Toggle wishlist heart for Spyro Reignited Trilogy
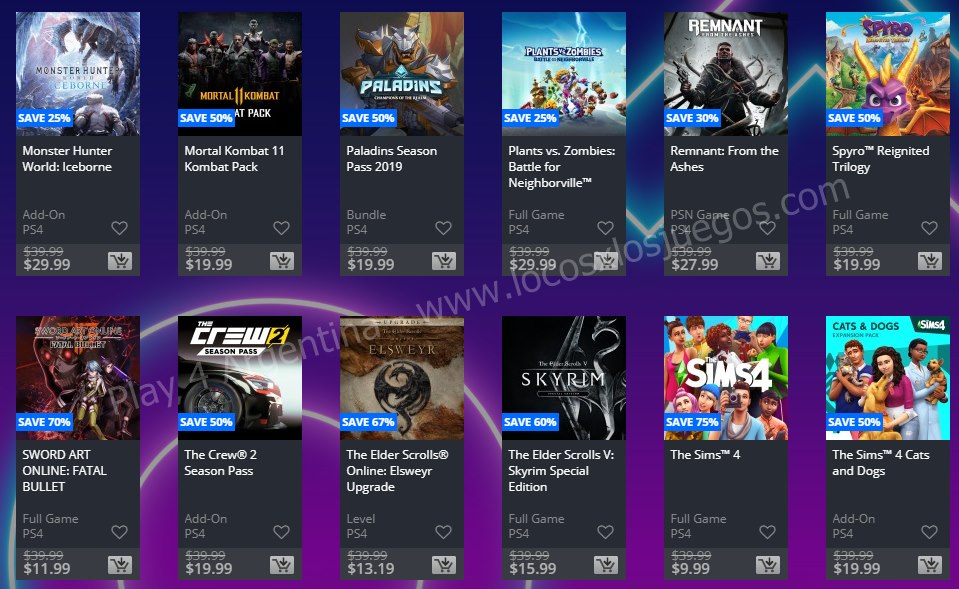Viewport: 959px width, 589px height. [x=929, y=228]
